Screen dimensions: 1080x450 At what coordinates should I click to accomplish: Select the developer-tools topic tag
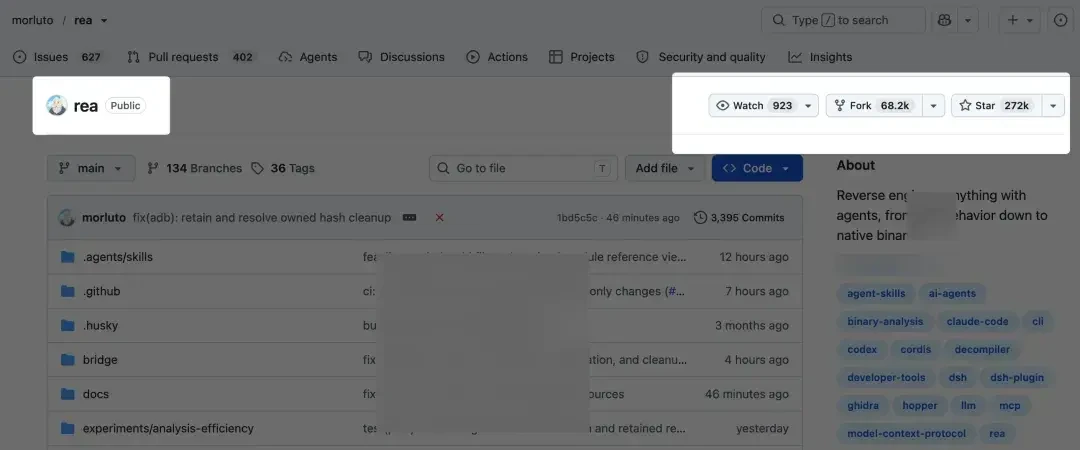pos(886,378)
